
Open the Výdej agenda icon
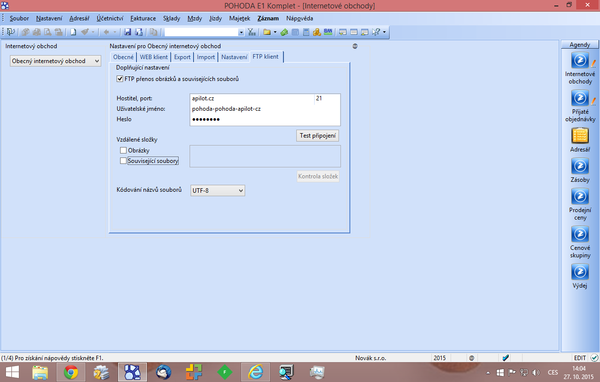[x=580, y=276]
